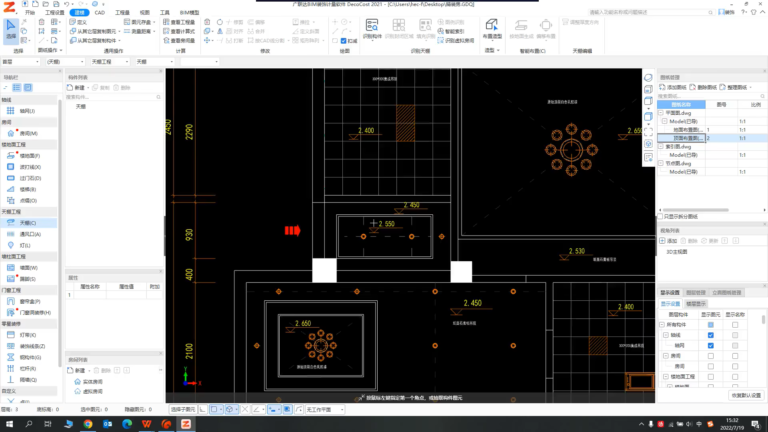The height and width of the screenshot is (432, 768).
Task: Collapse 节点图.dwg tree node
Action: tap(661, 164)
